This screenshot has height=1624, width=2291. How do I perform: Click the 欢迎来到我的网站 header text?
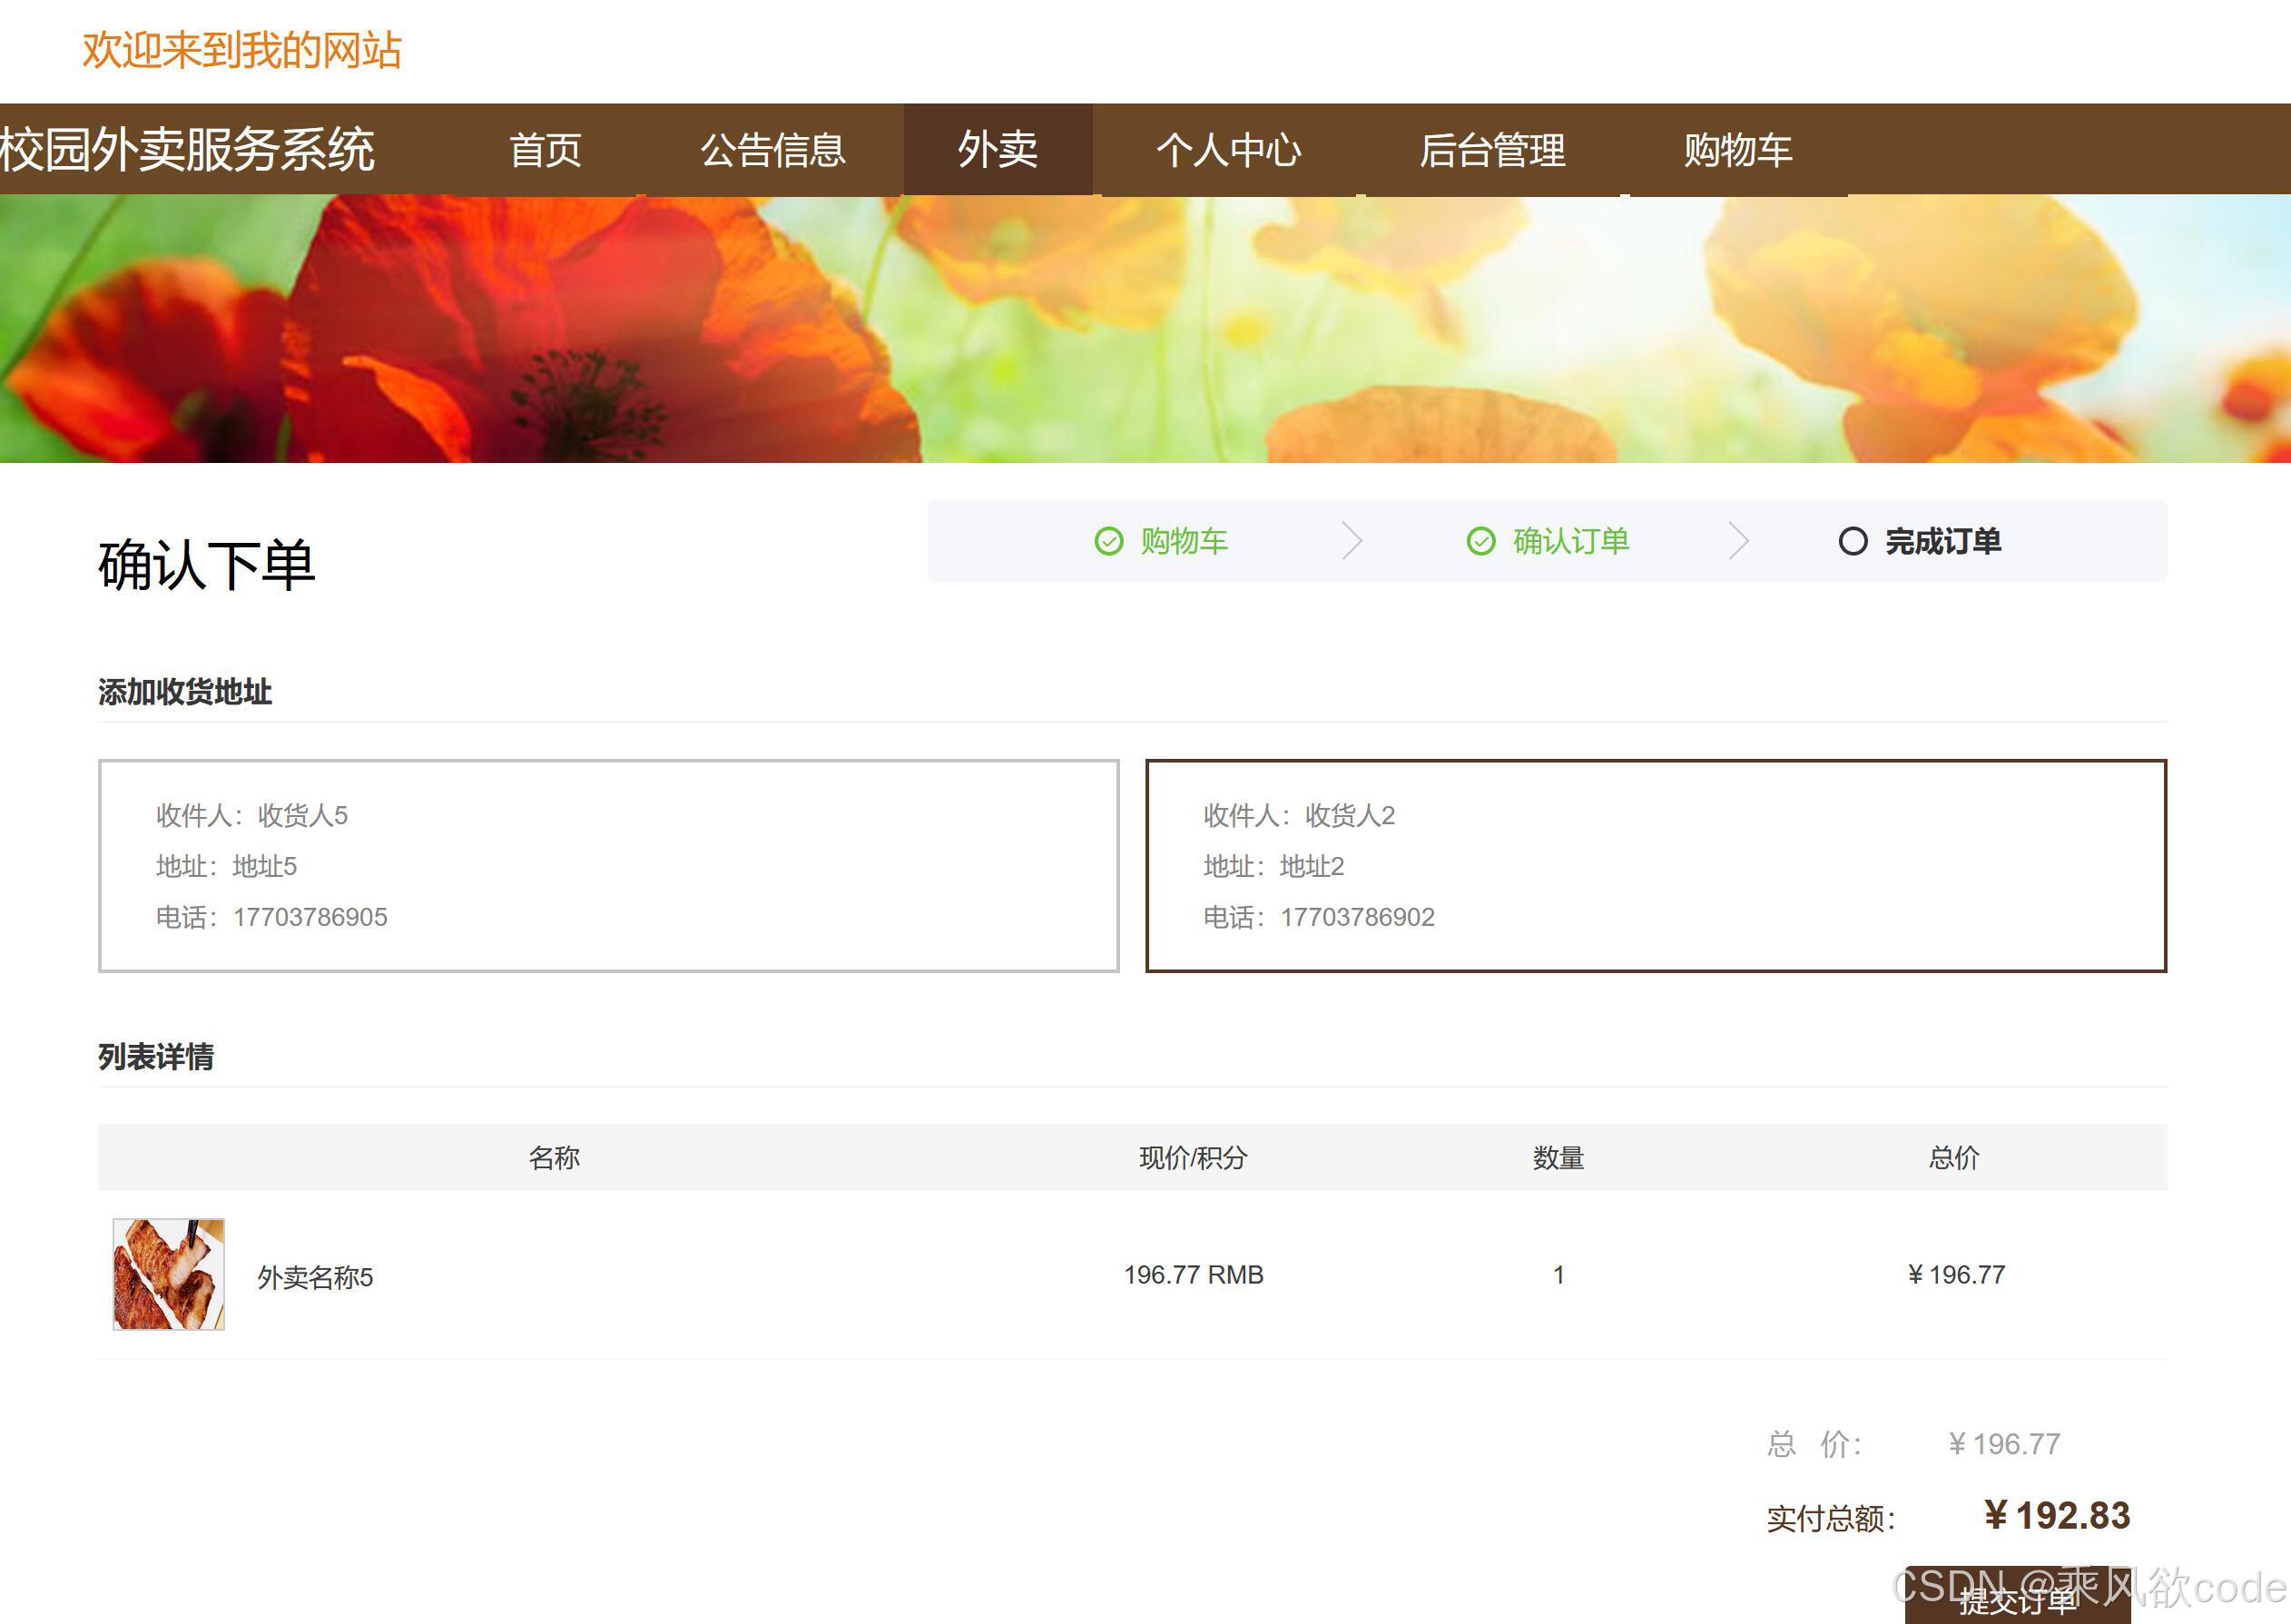241,50
